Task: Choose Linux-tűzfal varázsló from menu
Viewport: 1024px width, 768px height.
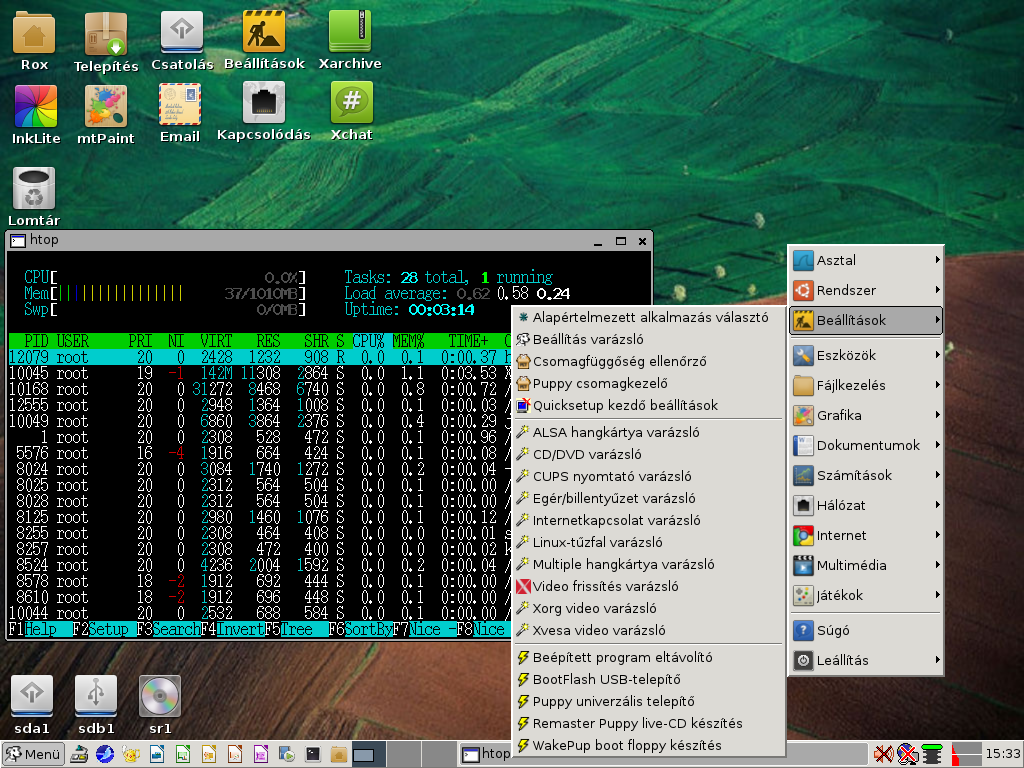Action: click(x=597, y=542)
